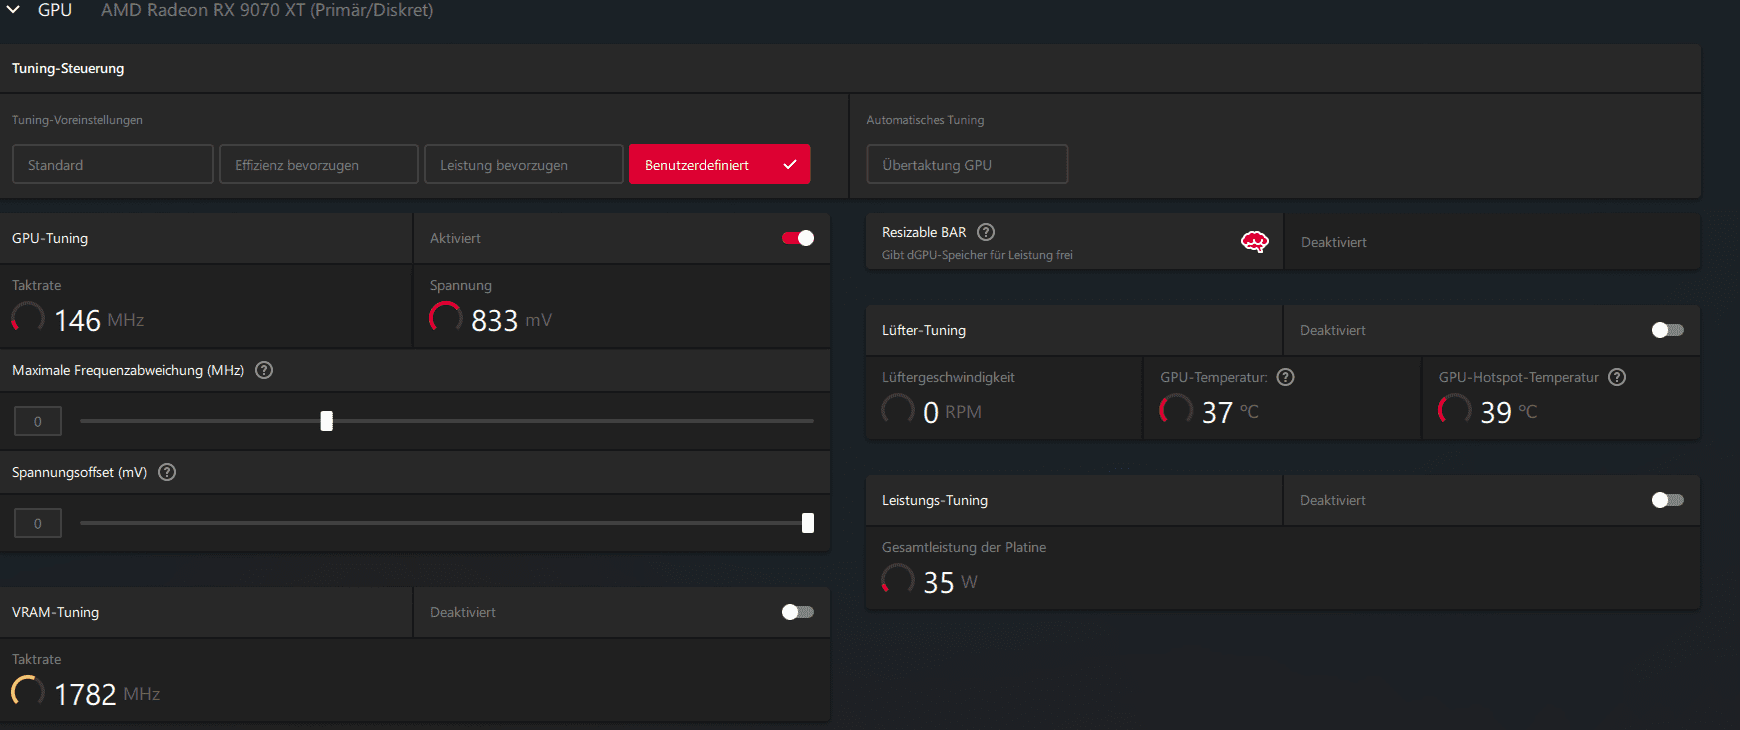Screen dimensions: 1740x730
Task: Enable the Leistungs-Tuning toggle
Action: click(1668, 500)
